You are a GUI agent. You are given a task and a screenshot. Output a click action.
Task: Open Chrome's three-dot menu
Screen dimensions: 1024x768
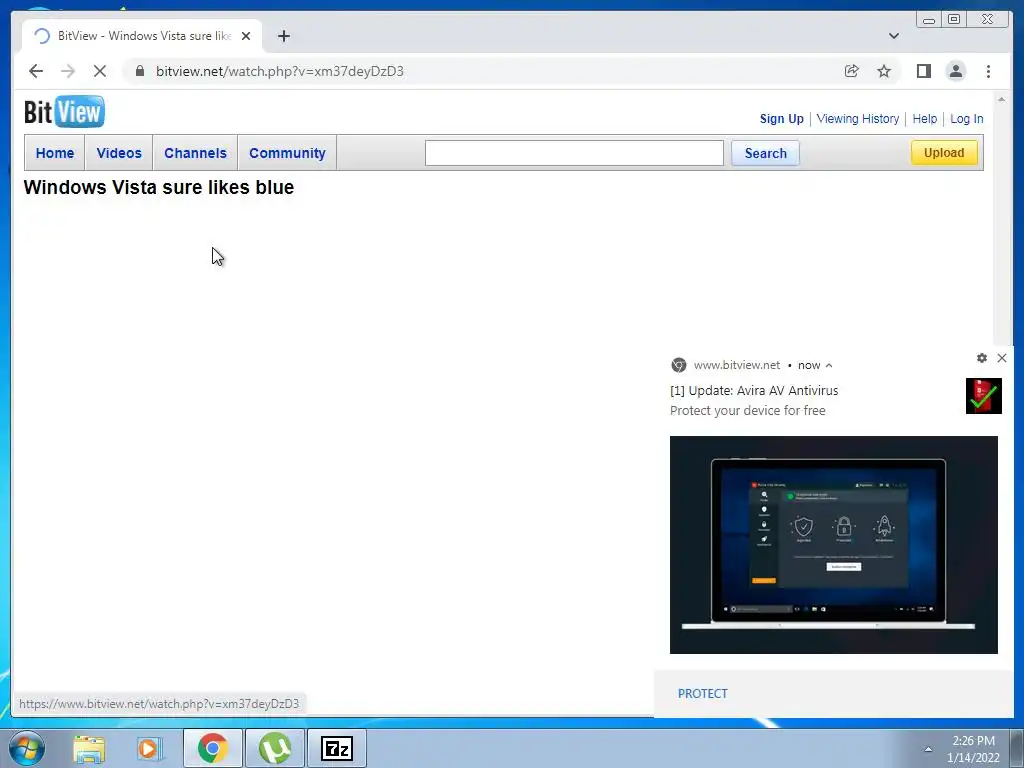click(989, 71)
